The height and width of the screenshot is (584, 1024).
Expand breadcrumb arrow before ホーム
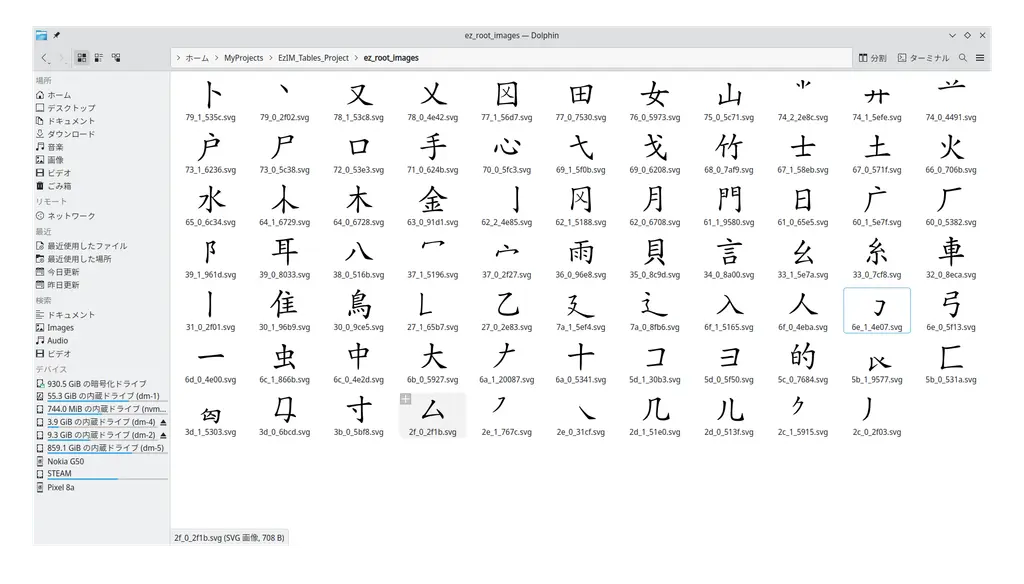tap(179, 58)
